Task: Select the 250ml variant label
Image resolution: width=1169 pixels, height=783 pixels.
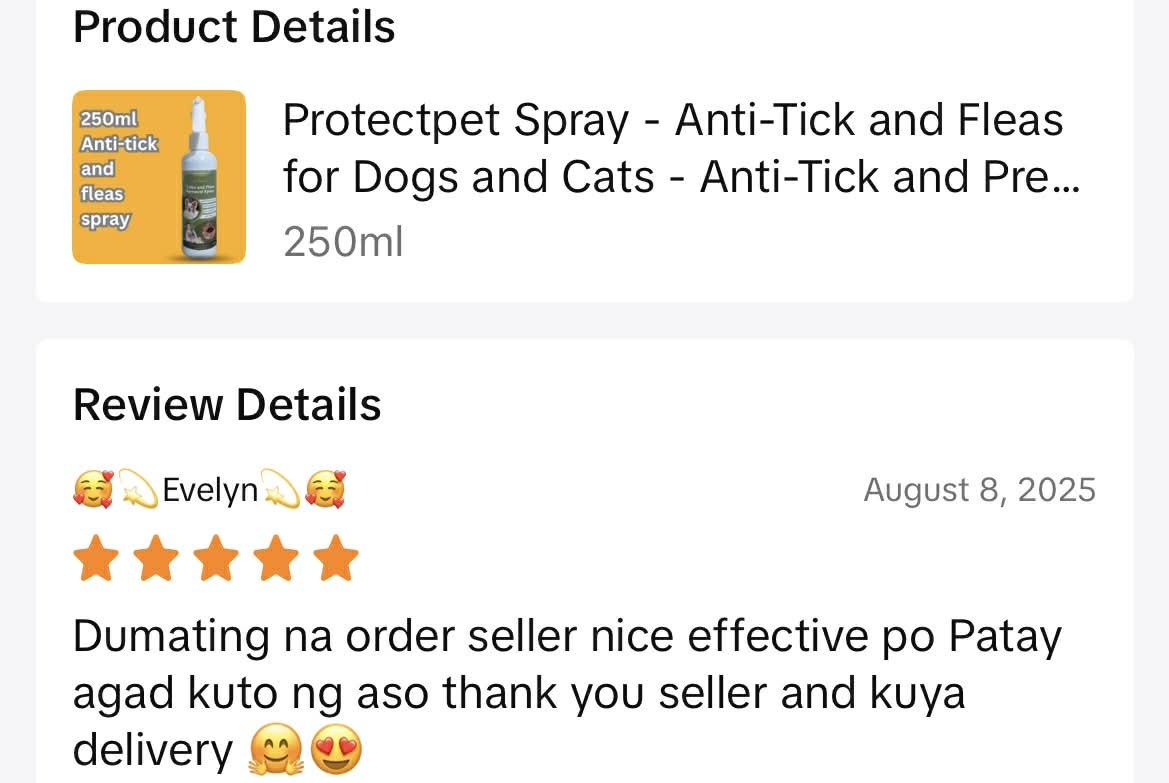Action: click(343, 241)
